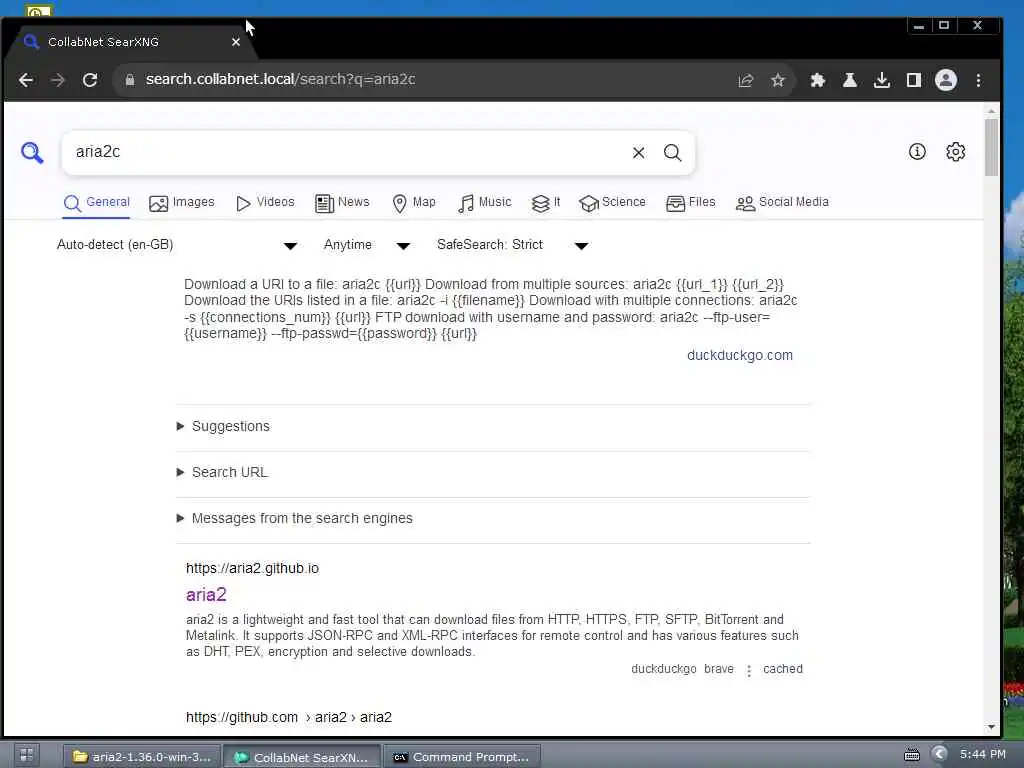1024x768 pixels.
Task: Open Chrome Labs flask icon
Action: (x=850, y=80)
